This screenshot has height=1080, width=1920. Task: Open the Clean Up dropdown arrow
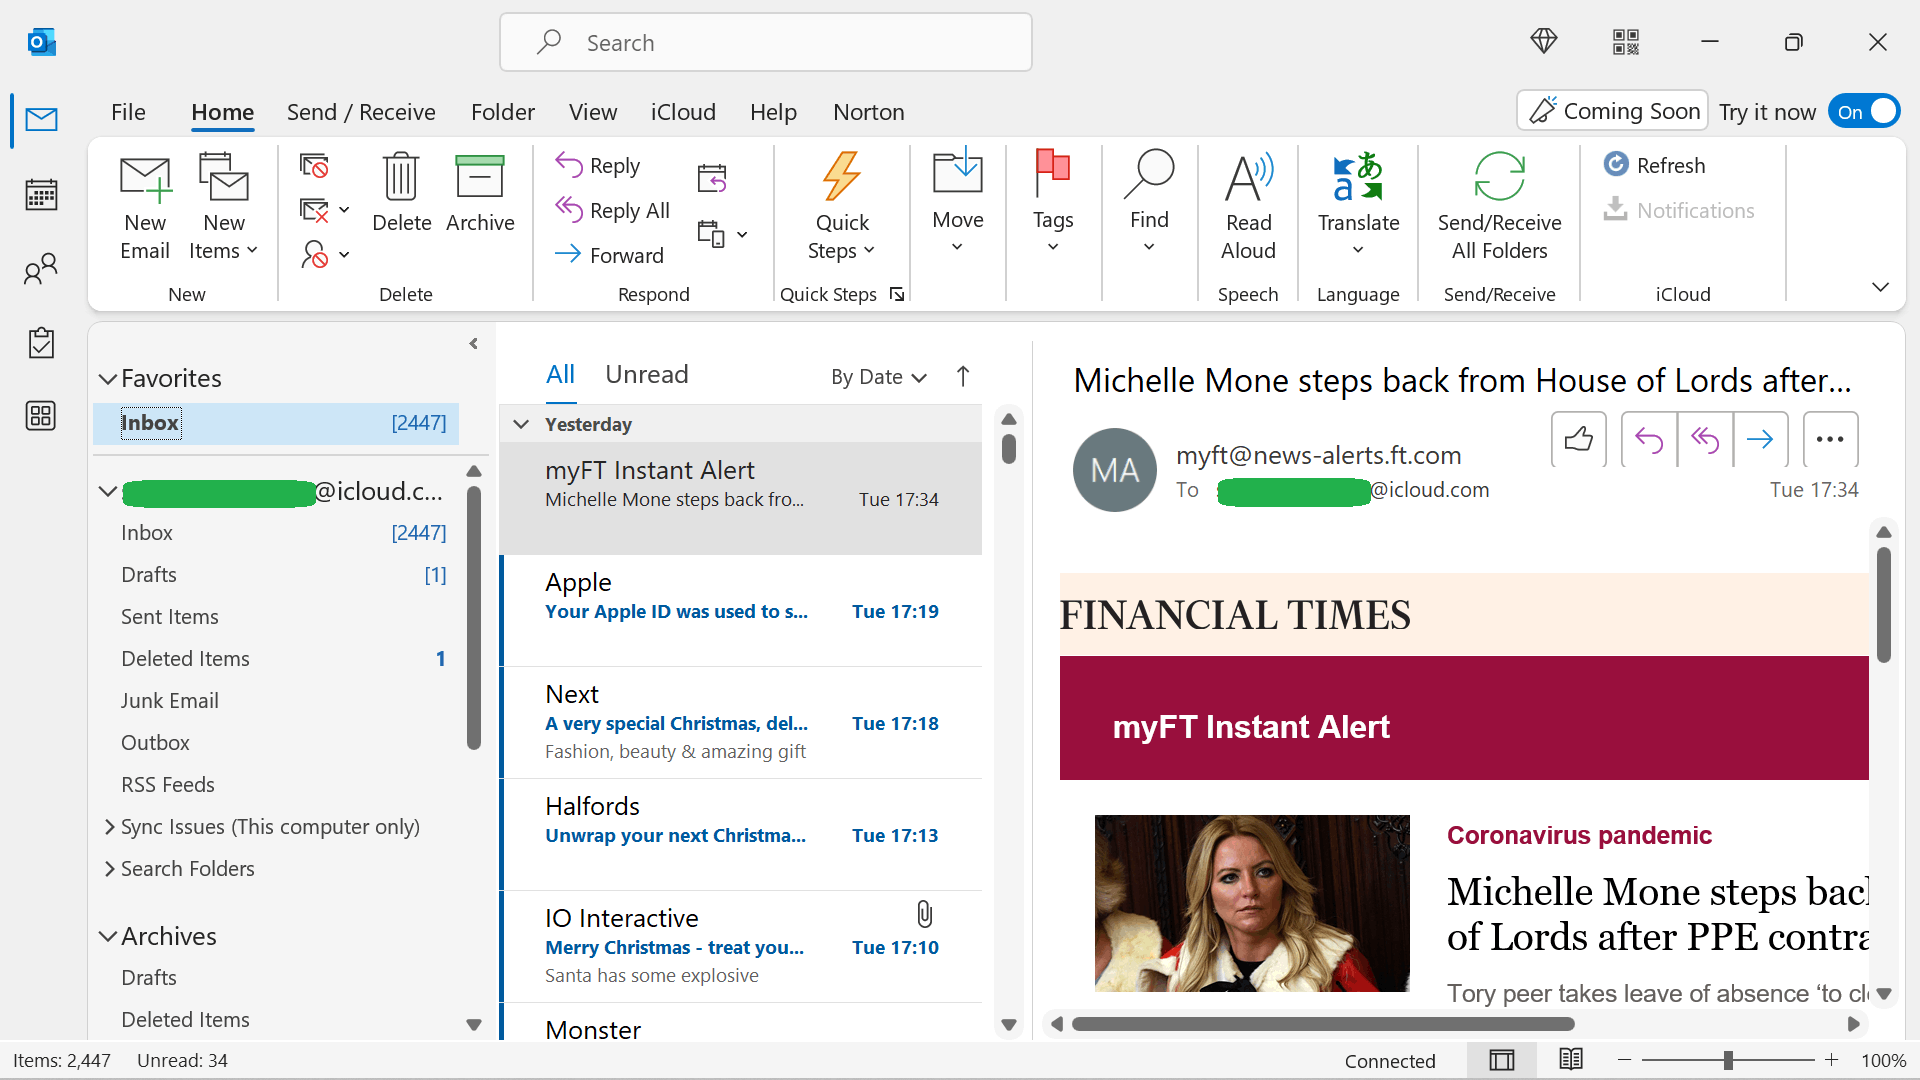coord(344,210)
